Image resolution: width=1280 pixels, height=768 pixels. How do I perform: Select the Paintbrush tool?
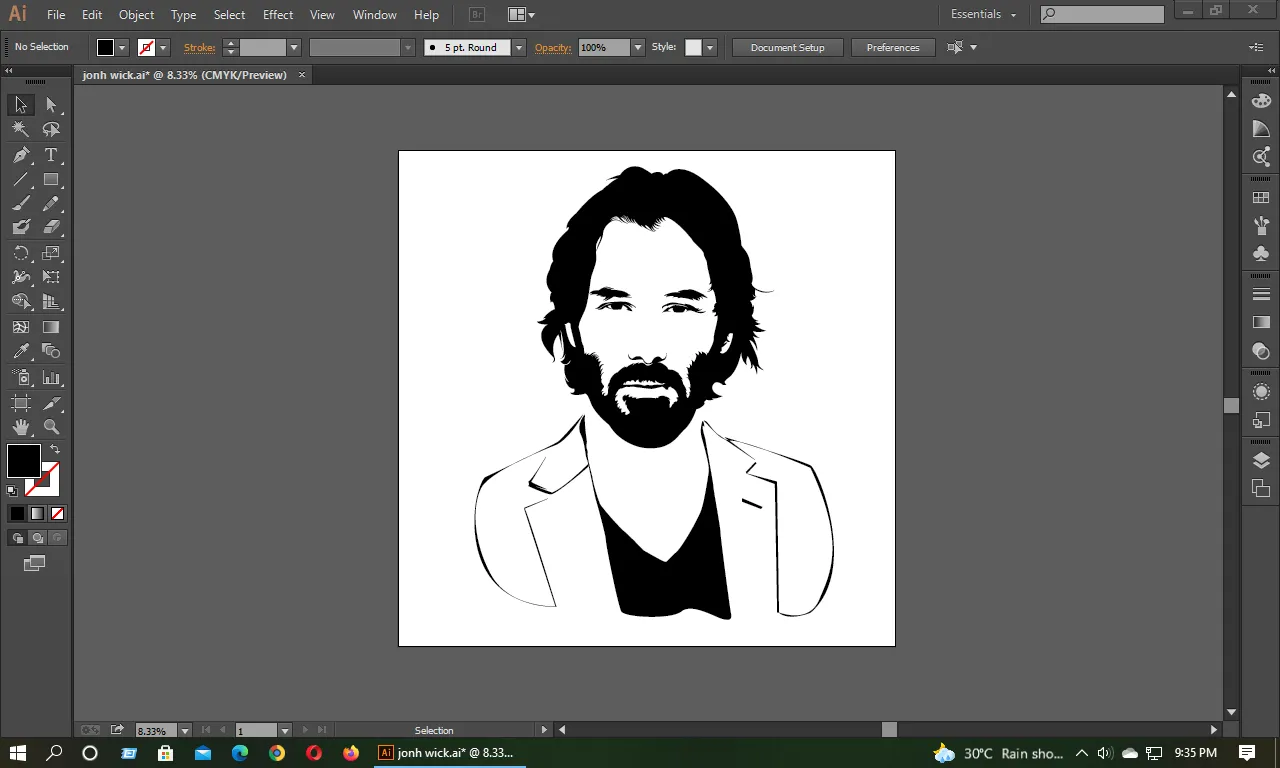pos(21,203)
